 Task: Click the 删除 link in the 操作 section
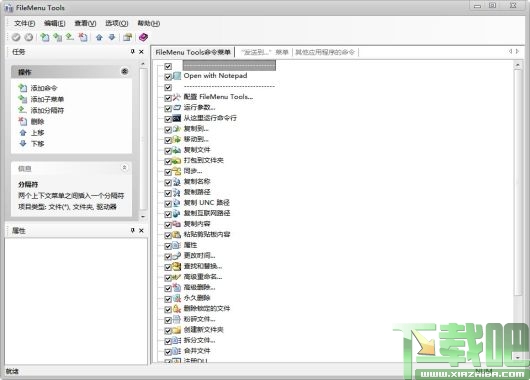pyautogui.click(x=38, y=122)
